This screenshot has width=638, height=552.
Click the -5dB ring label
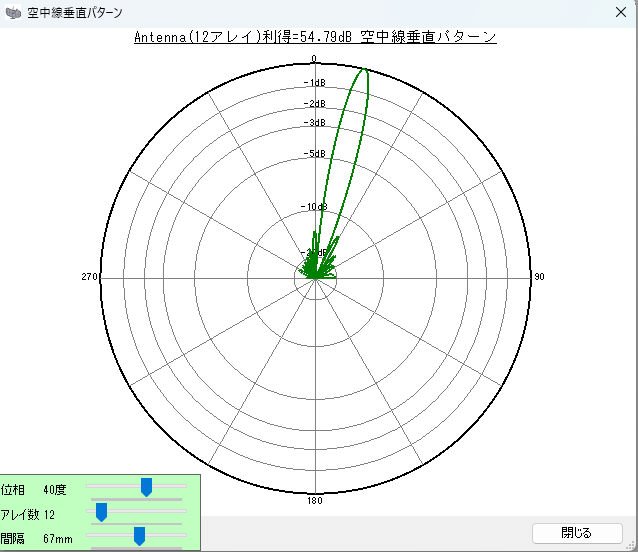314,154
